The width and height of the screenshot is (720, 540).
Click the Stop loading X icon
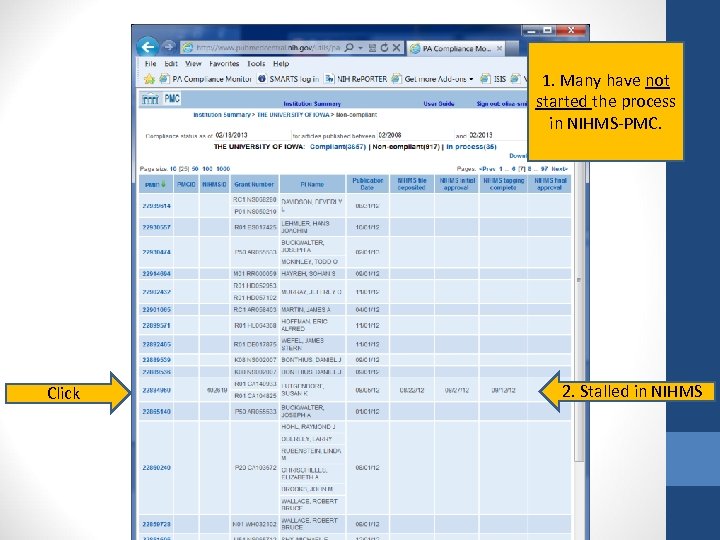click(397, 48)
